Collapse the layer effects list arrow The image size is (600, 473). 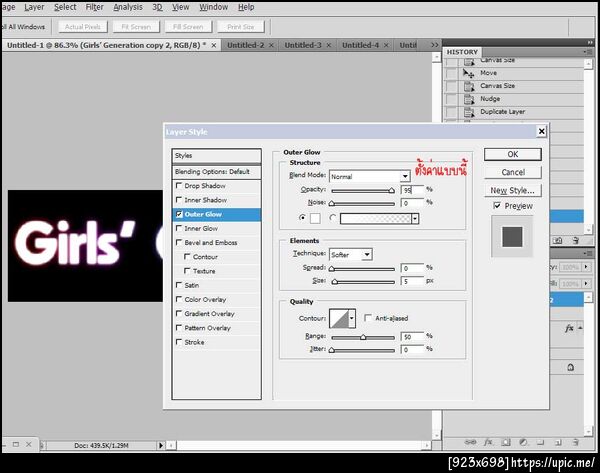point(580,328)
